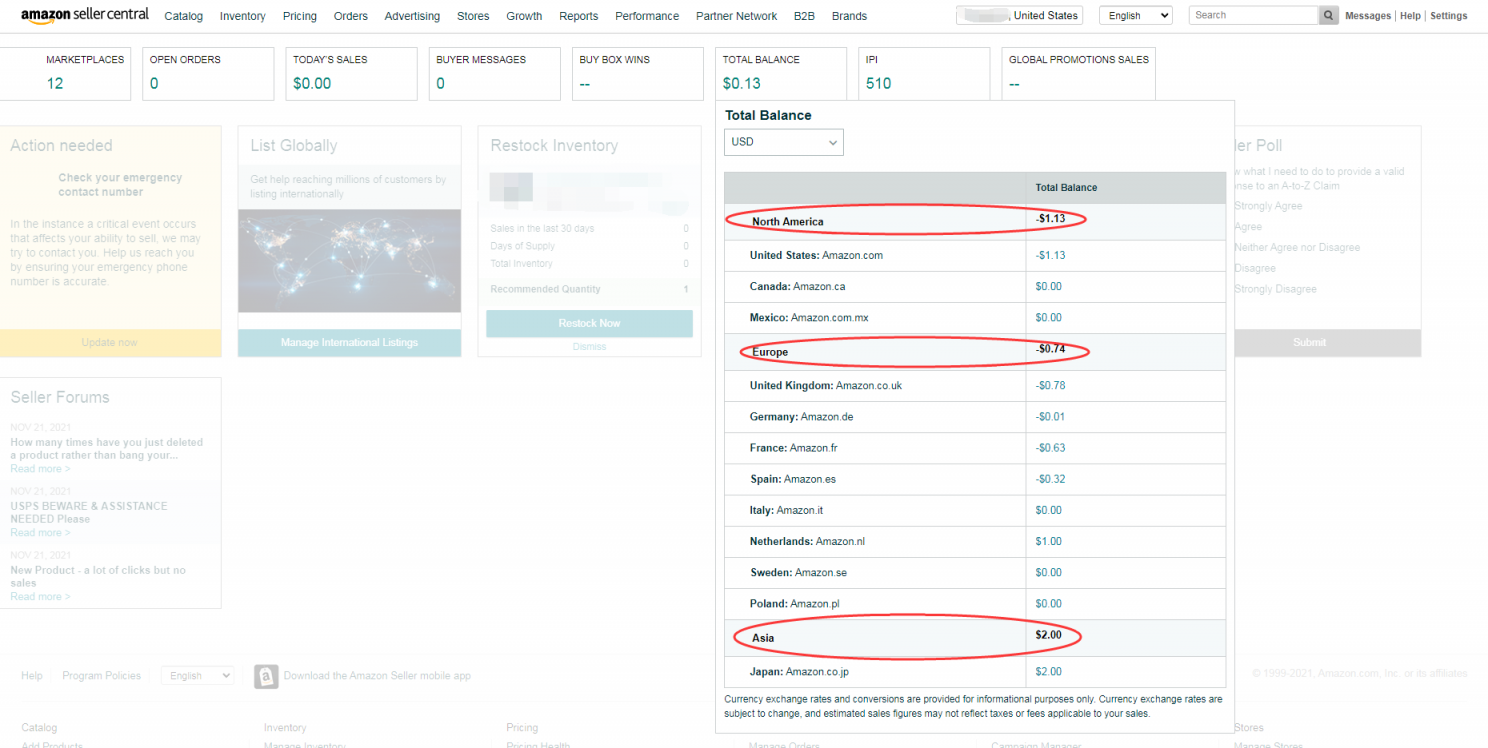Click into the Search field
The height and width of the screenshot is (748, 1488).
coord(1254,15)
